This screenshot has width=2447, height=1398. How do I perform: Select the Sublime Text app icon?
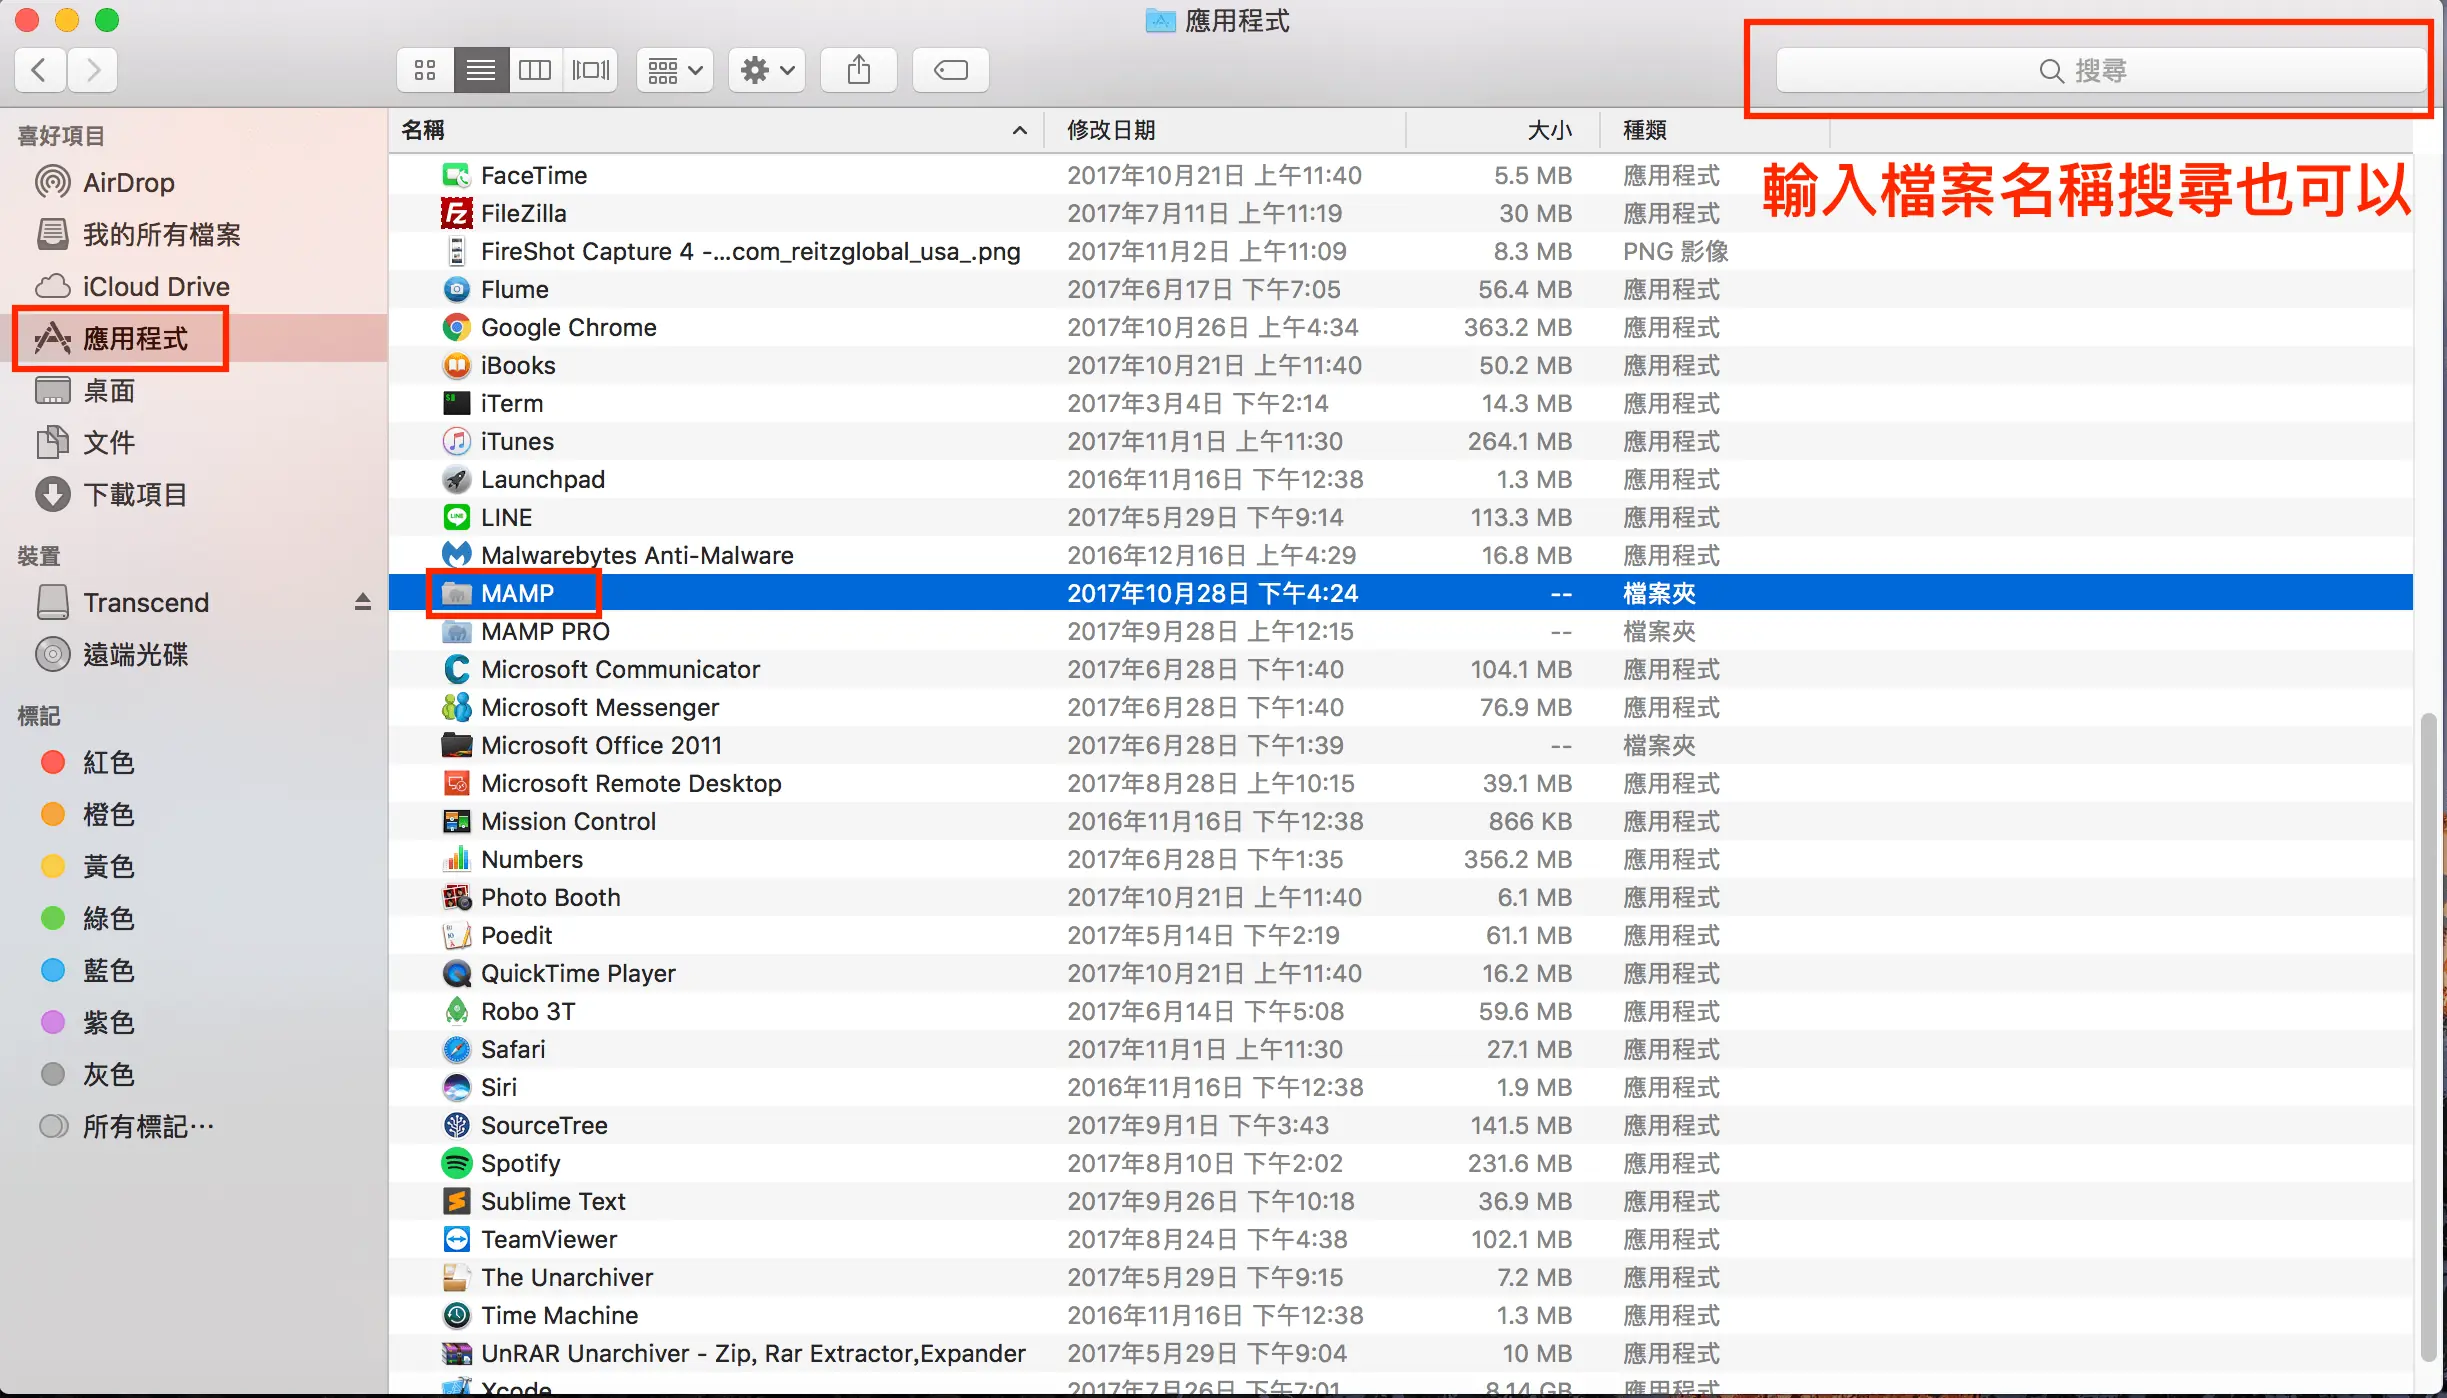point(456,1201)
